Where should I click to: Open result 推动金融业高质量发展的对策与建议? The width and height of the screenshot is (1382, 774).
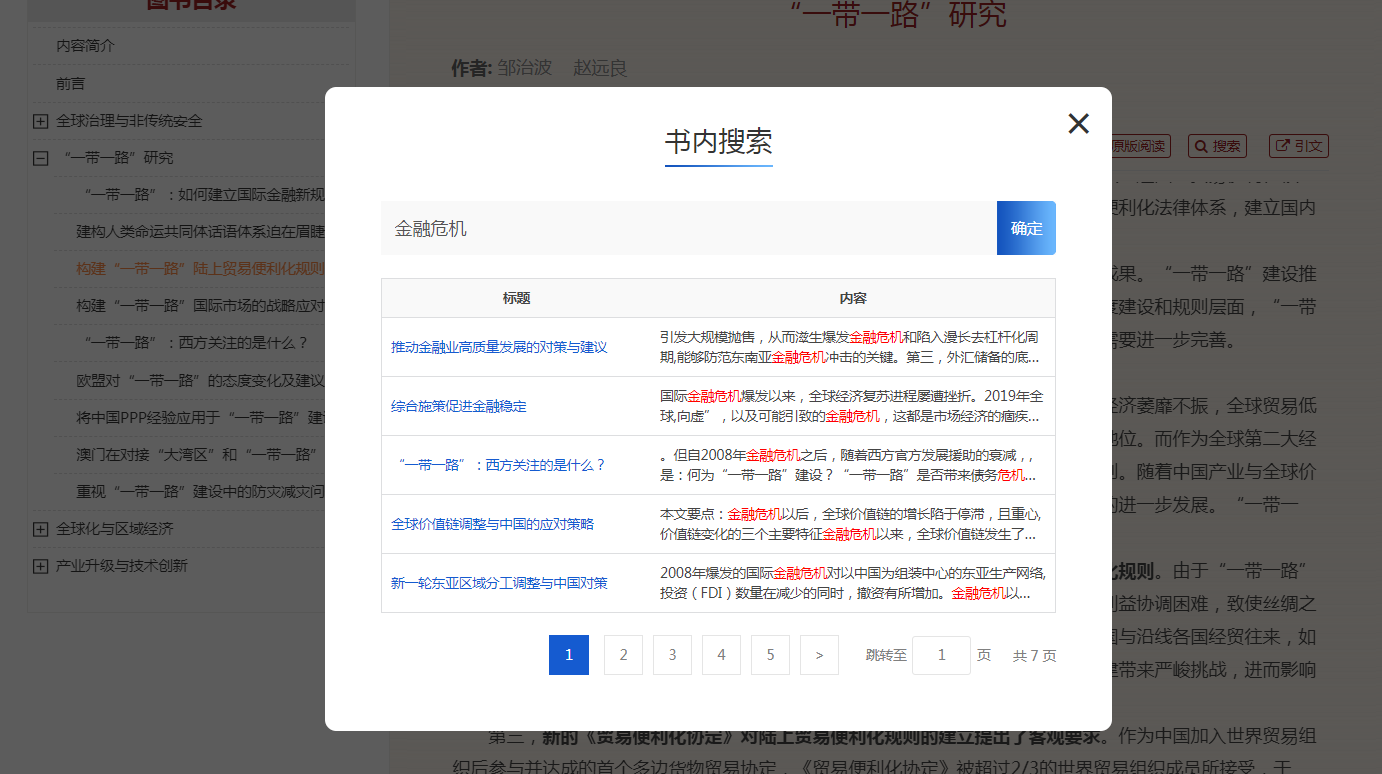point(499,347)
